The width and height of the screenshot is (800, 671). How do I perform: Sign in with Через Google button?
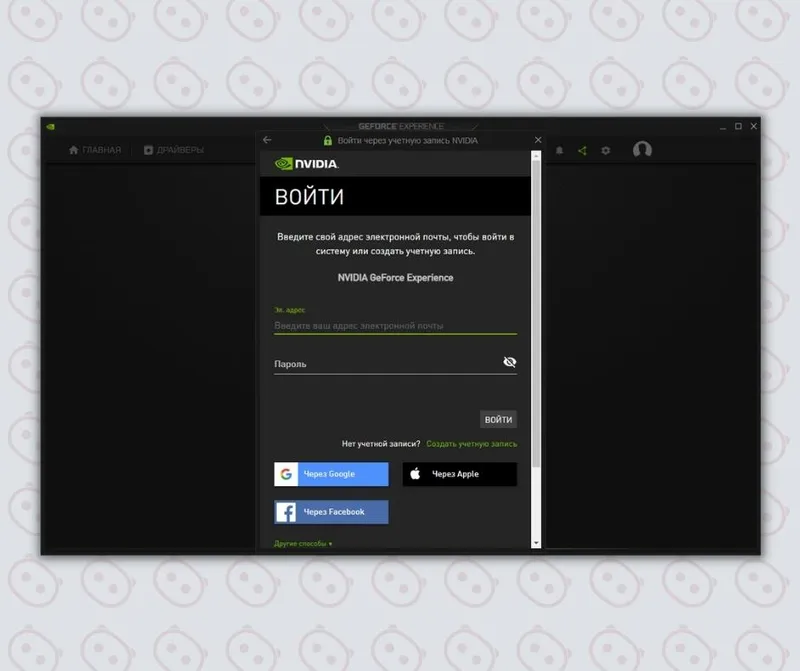click(331, 474)
